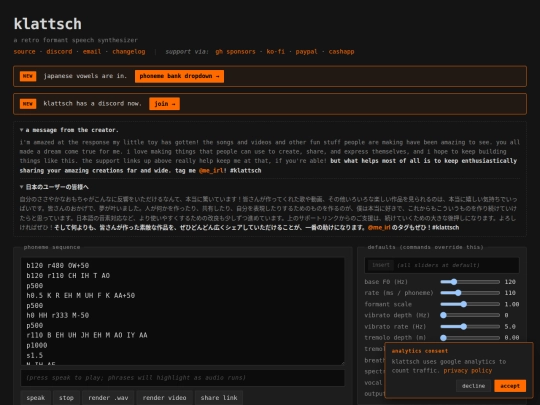Open the discord link in header

[59, 52]
